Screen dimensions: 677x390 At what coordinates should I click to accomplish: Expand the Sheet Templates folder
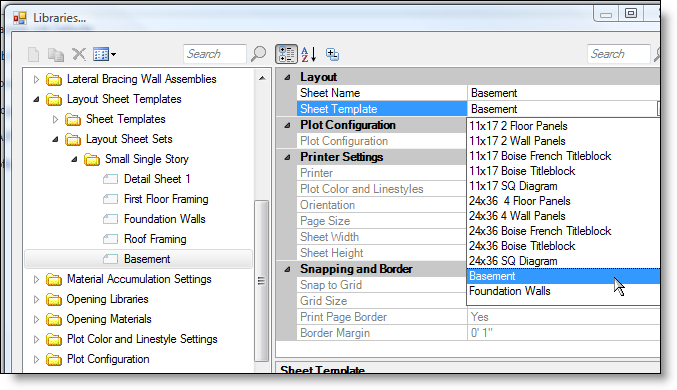[55, 119]
